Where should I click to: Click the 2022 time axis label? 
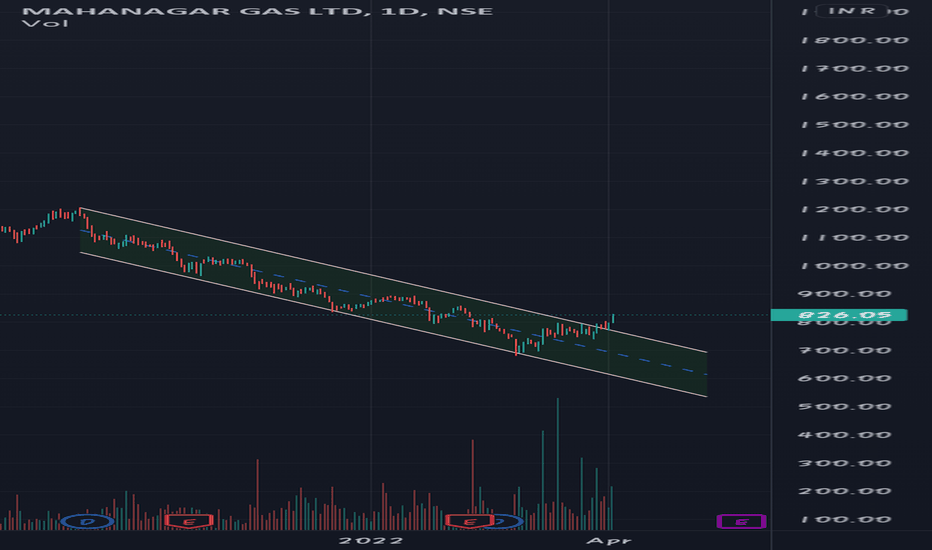click(371, 540)
